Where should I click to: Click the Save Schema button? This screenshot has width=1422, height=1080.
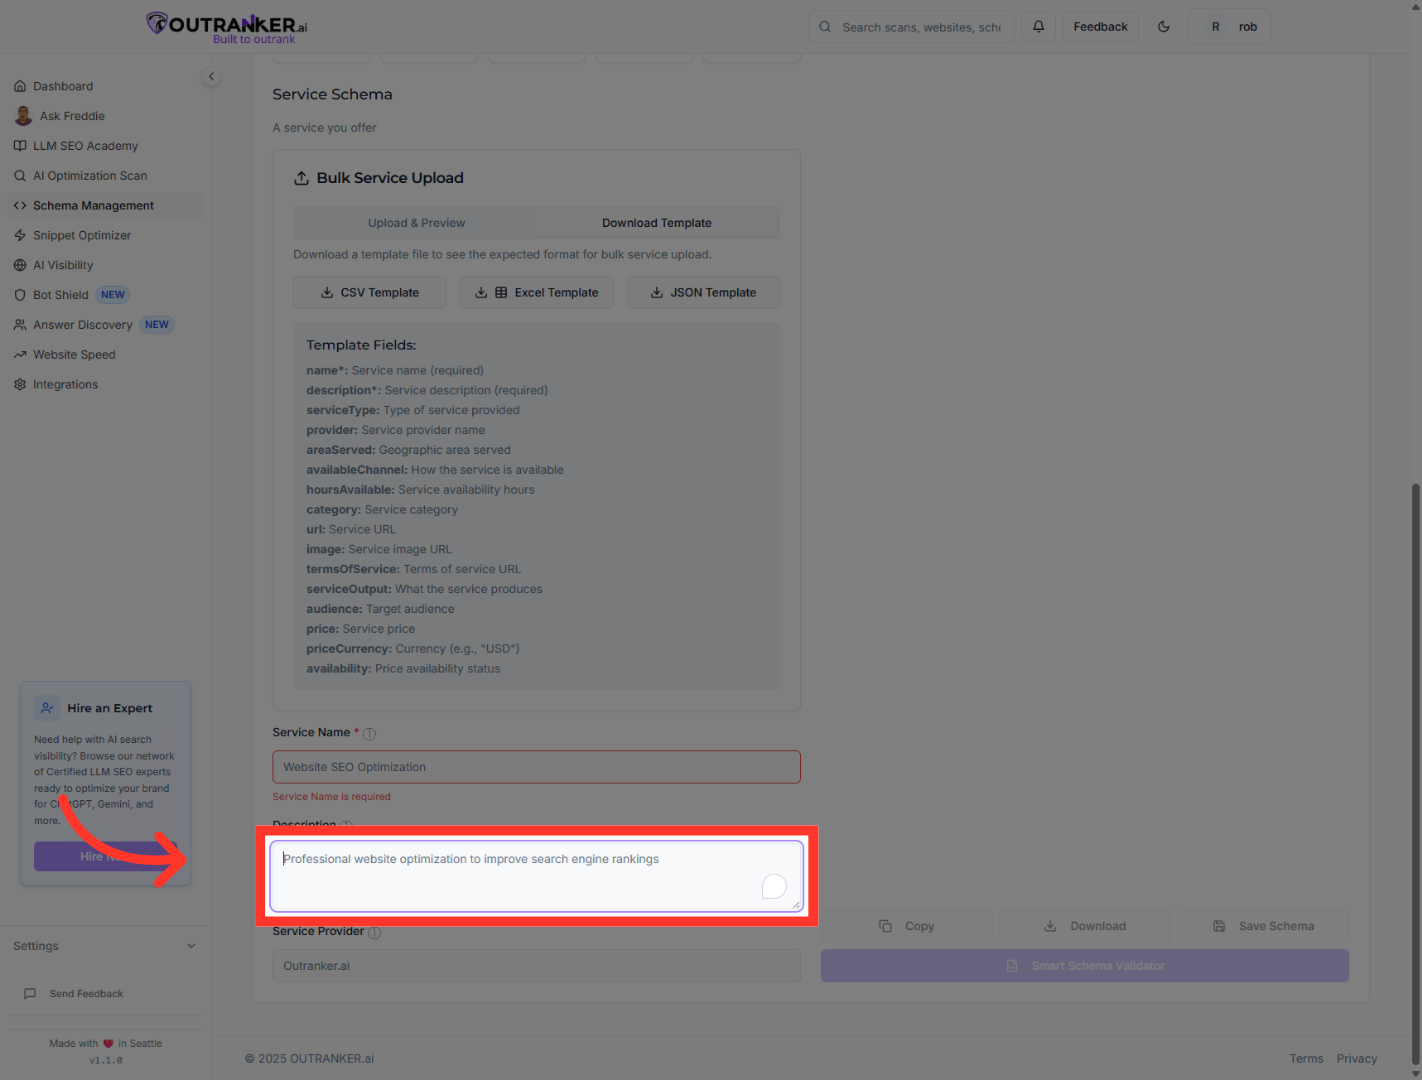point(1263,926)
